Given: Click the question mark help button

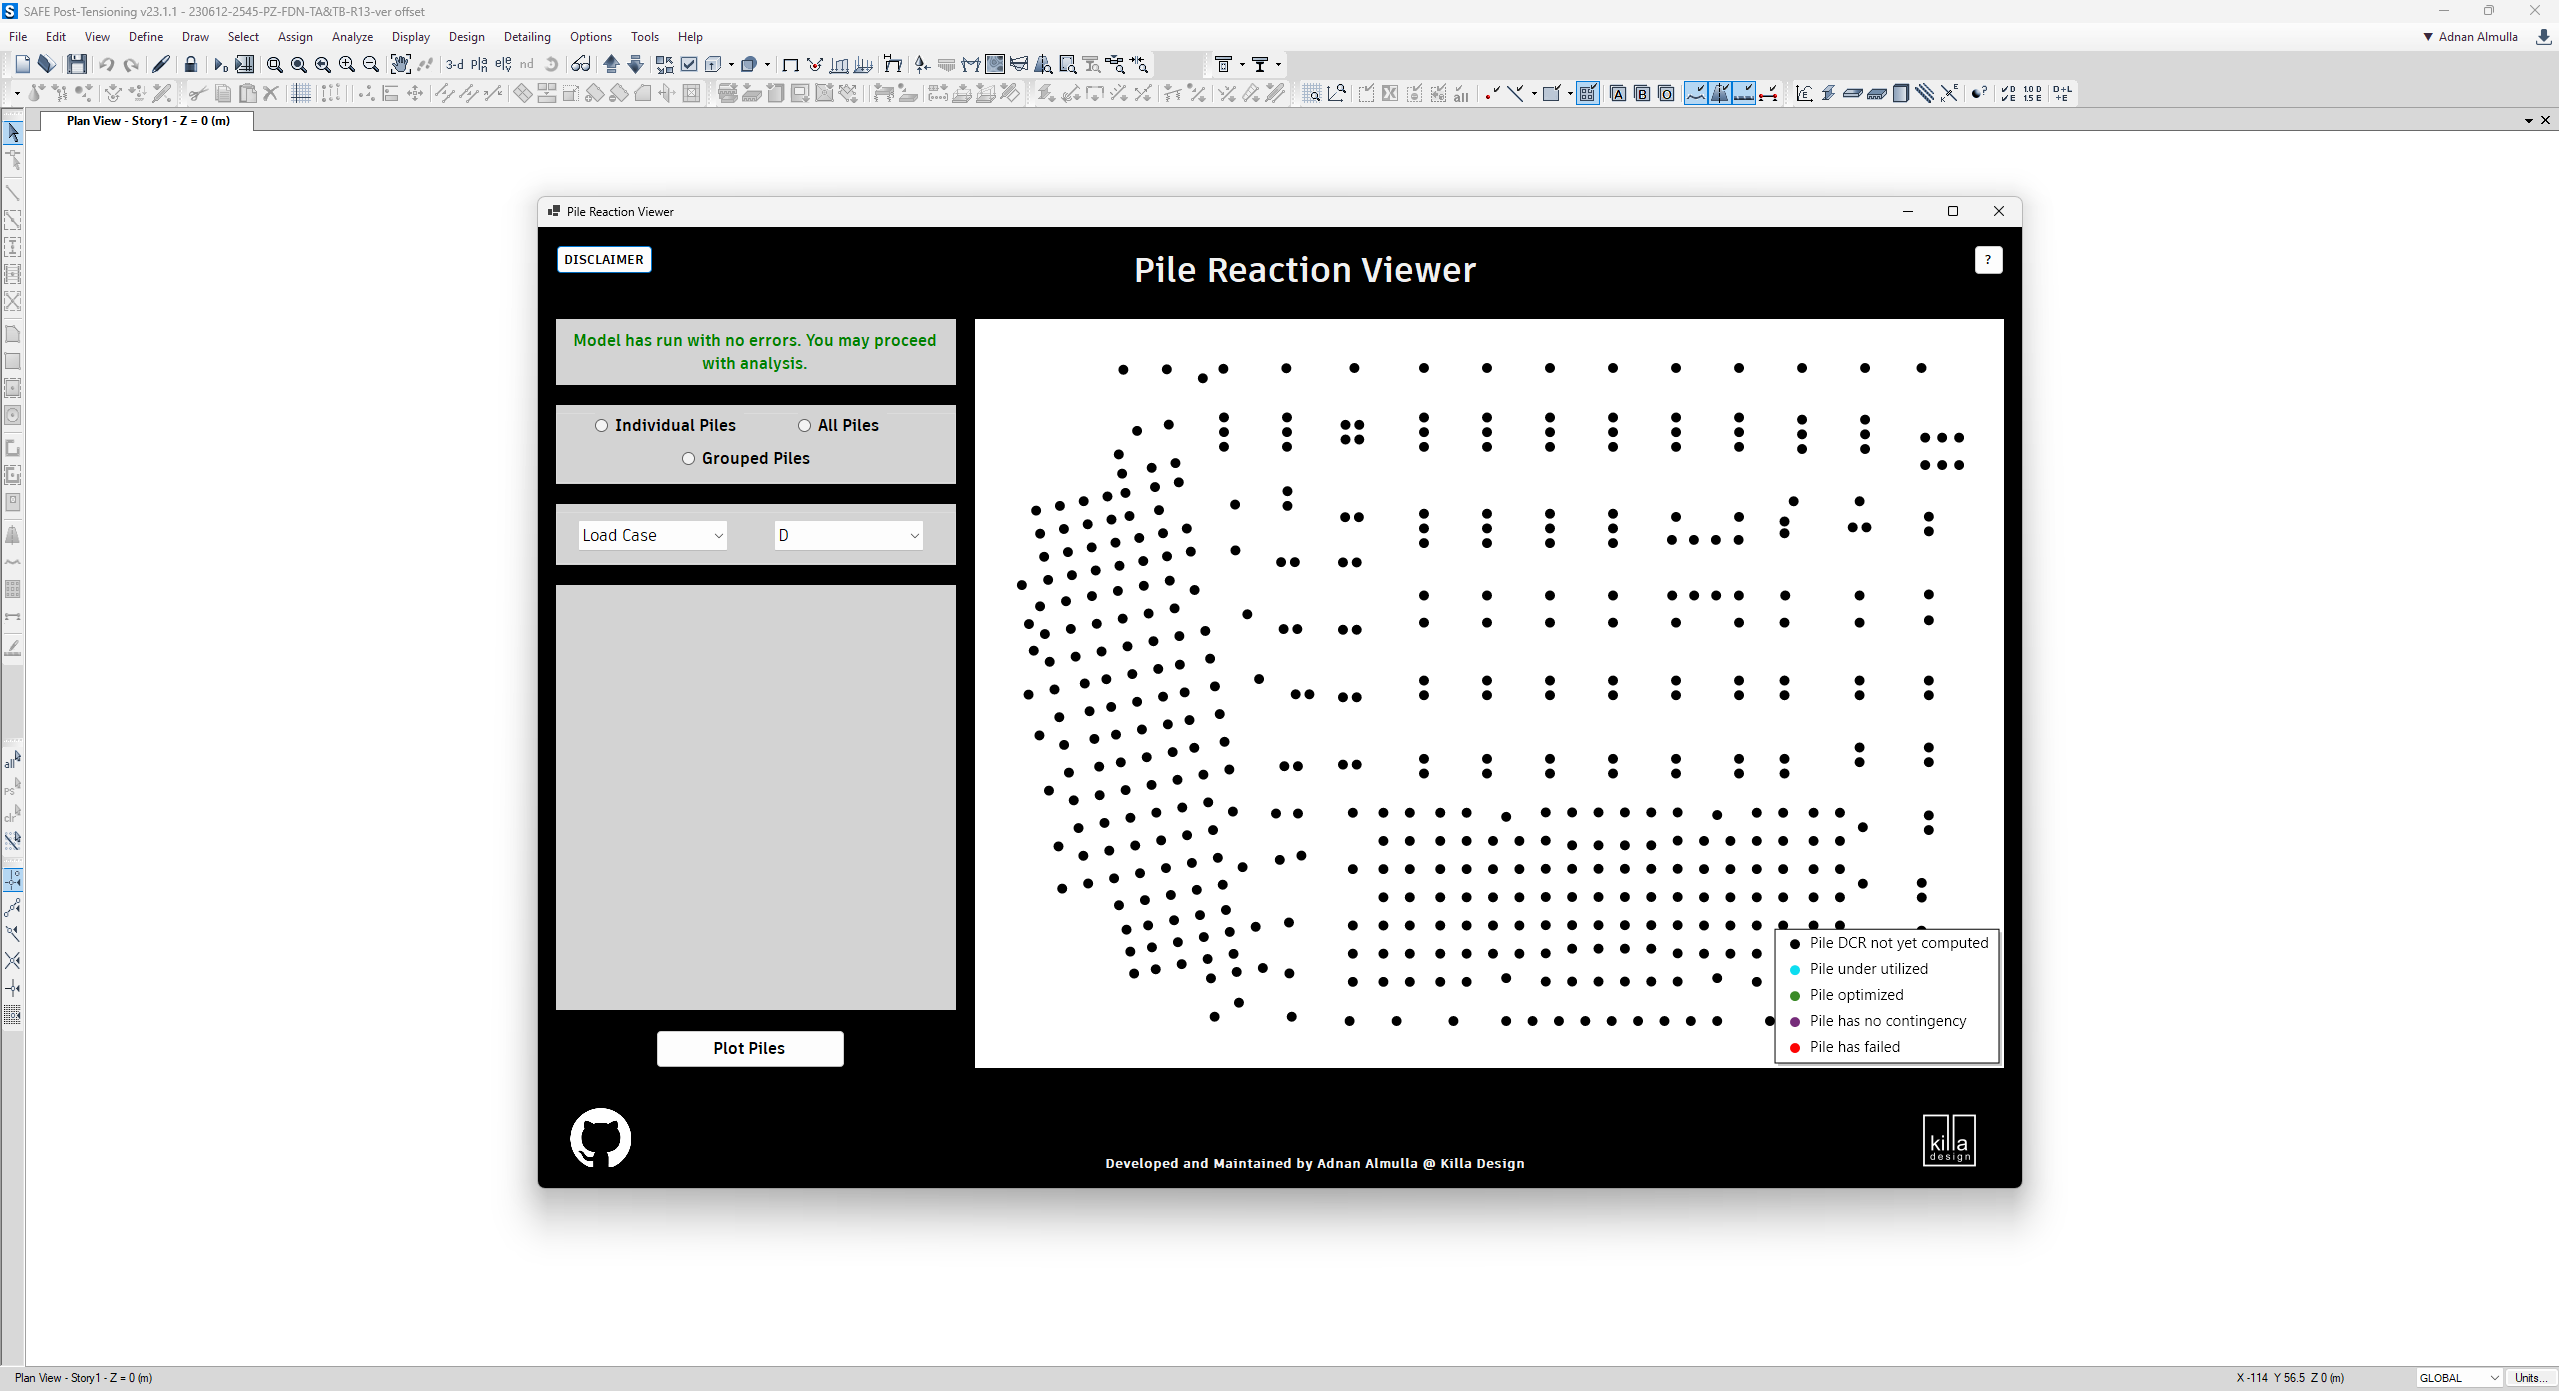Looking at the screenshot, I should click(x=1988, y=260).
